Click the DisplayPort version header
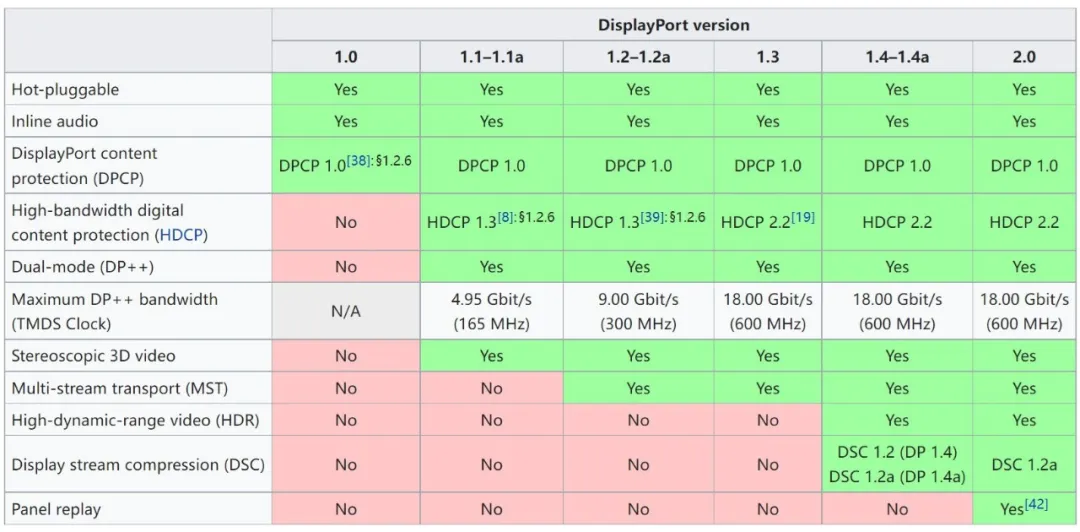Image resolution: width=1080 pixels, height=532 pixels. [673, 25]
